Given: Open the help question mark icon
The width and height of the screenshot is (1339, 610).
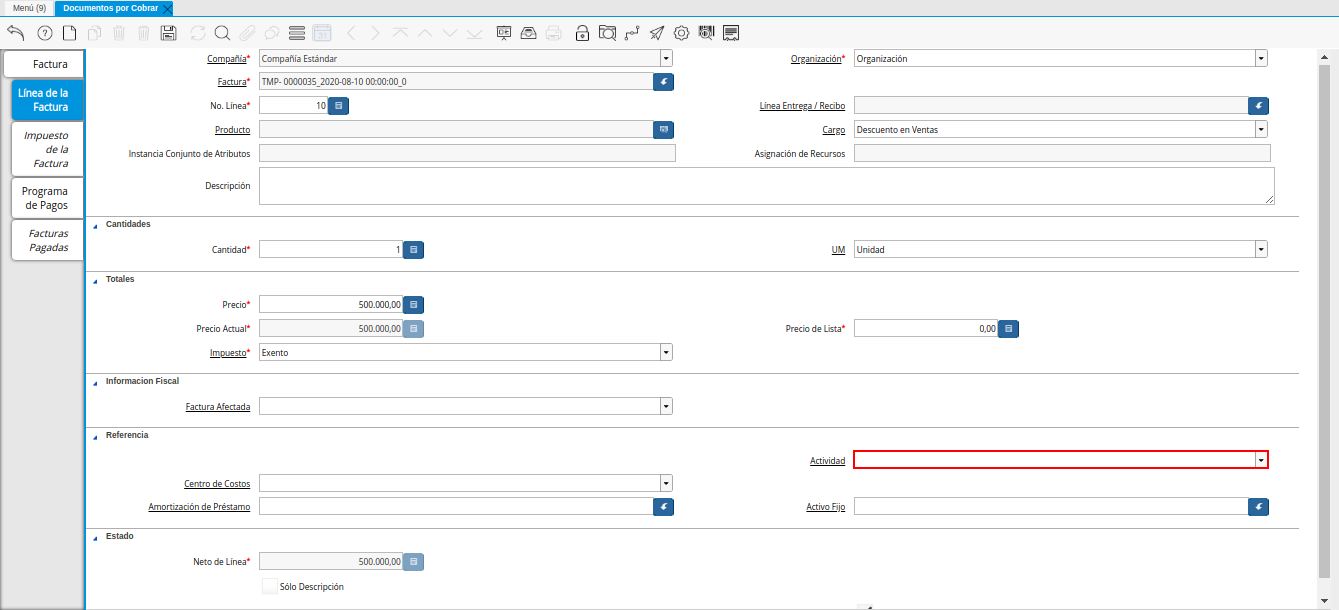Looking at the screenshot, I should click(x=44, y=32).
